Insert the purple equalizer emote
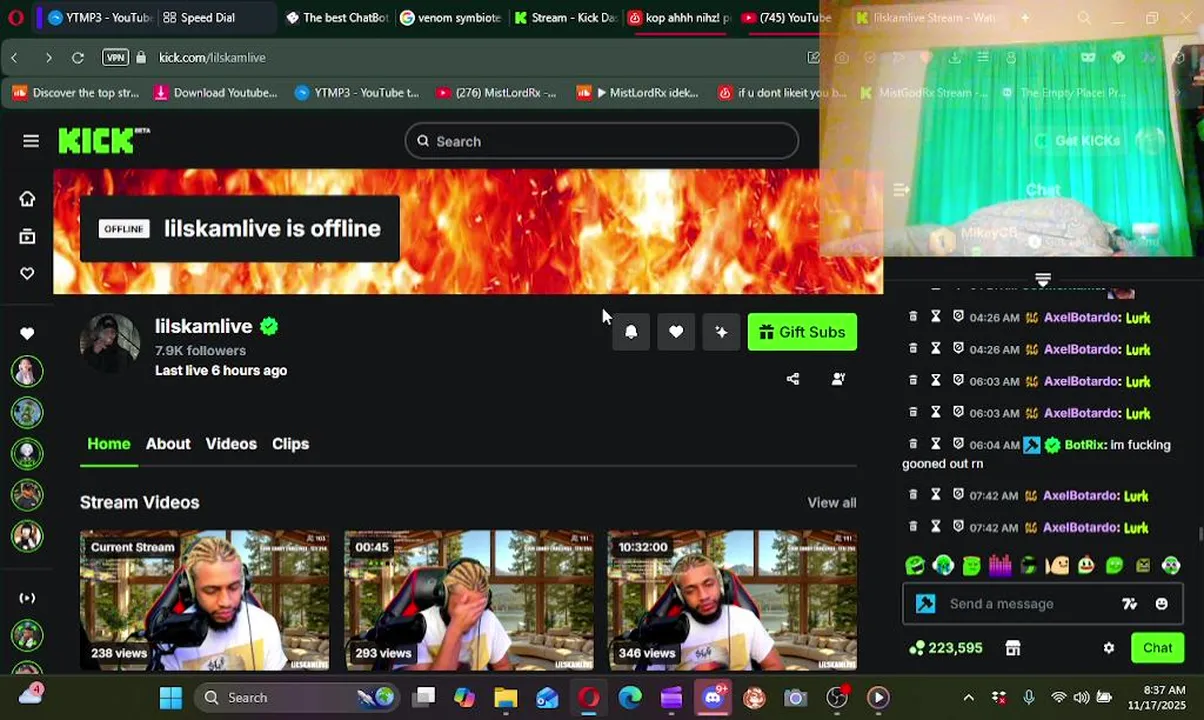Image resolution: width=1204 pixels, height=720 pixels. click(1000, 566)
